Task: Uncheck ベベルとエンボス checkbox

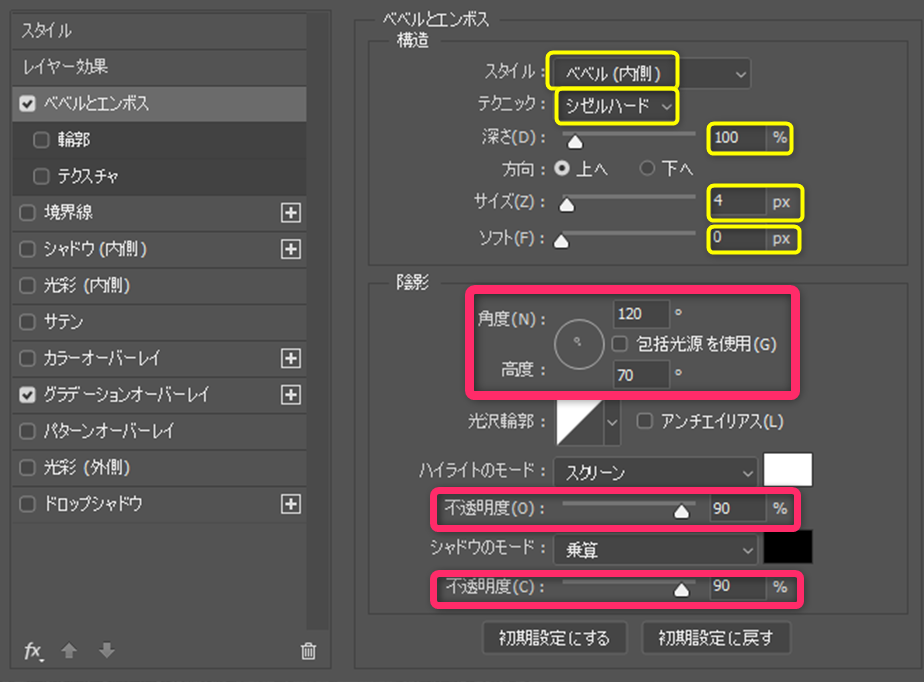Action: coord(27,104)
